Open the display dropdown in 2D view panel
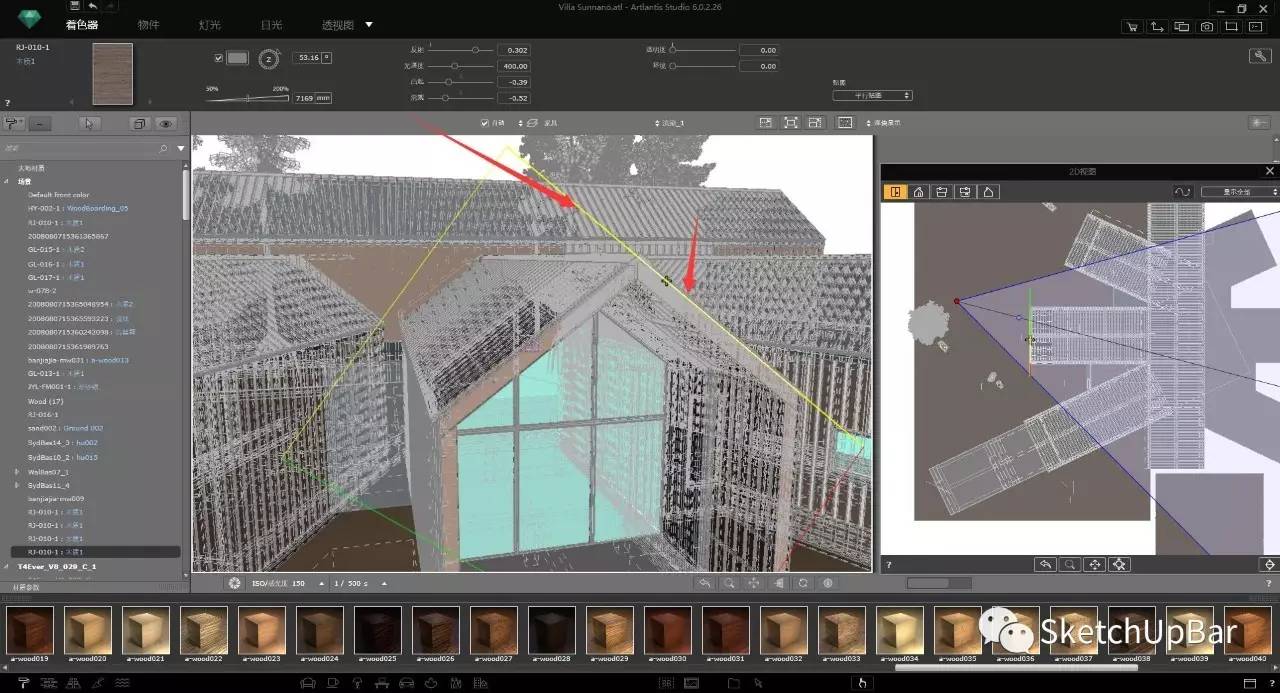1280x693 pixels. tap(1238, 191)
